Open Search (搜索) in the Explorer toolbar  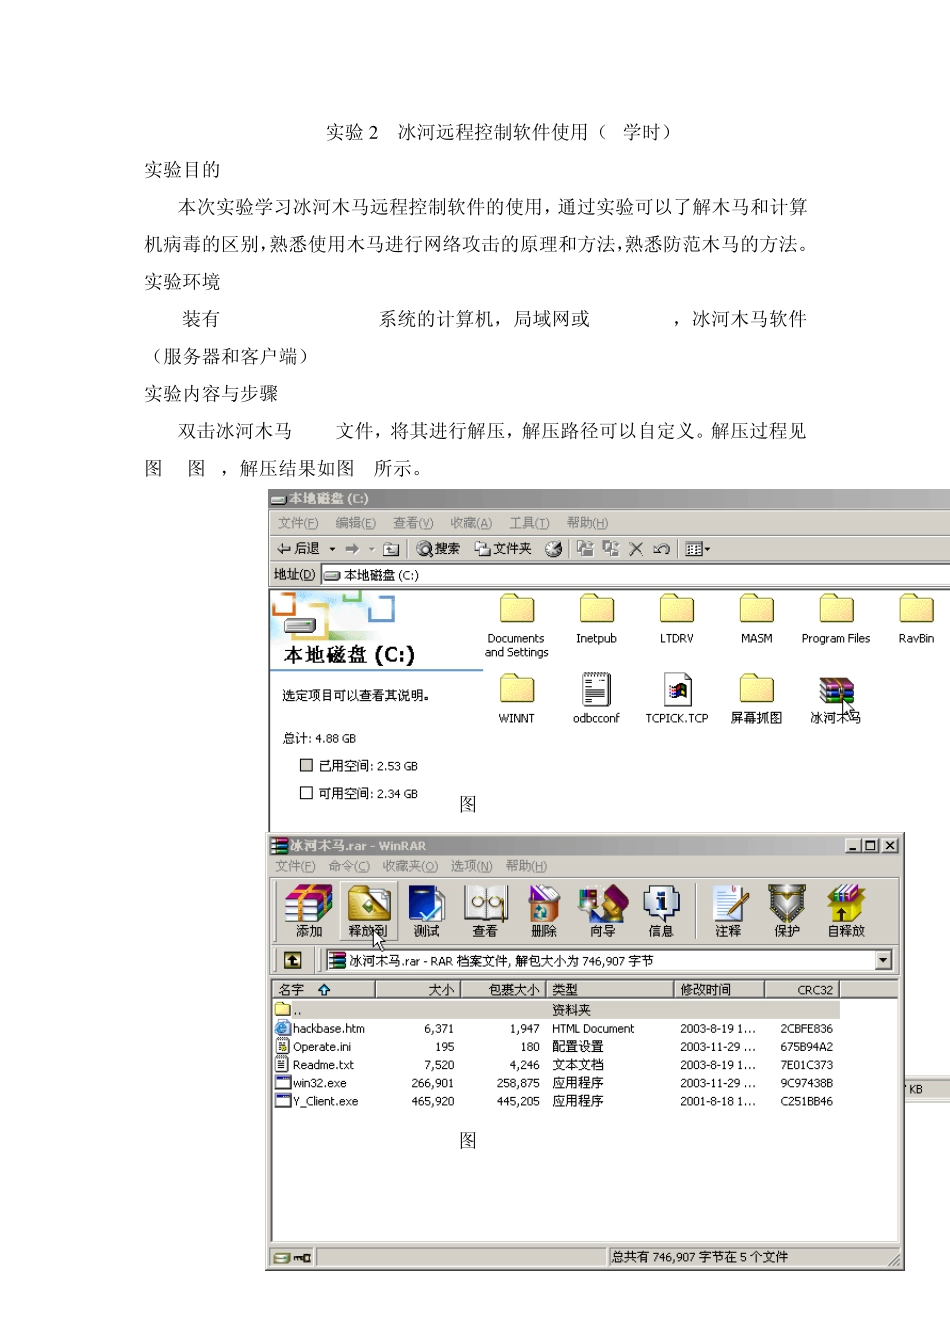438,549
